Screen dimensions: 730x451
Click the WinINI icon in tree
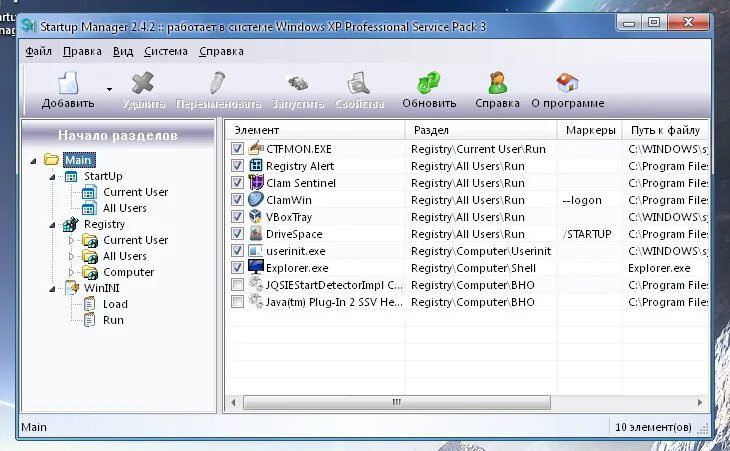point(71,288)
